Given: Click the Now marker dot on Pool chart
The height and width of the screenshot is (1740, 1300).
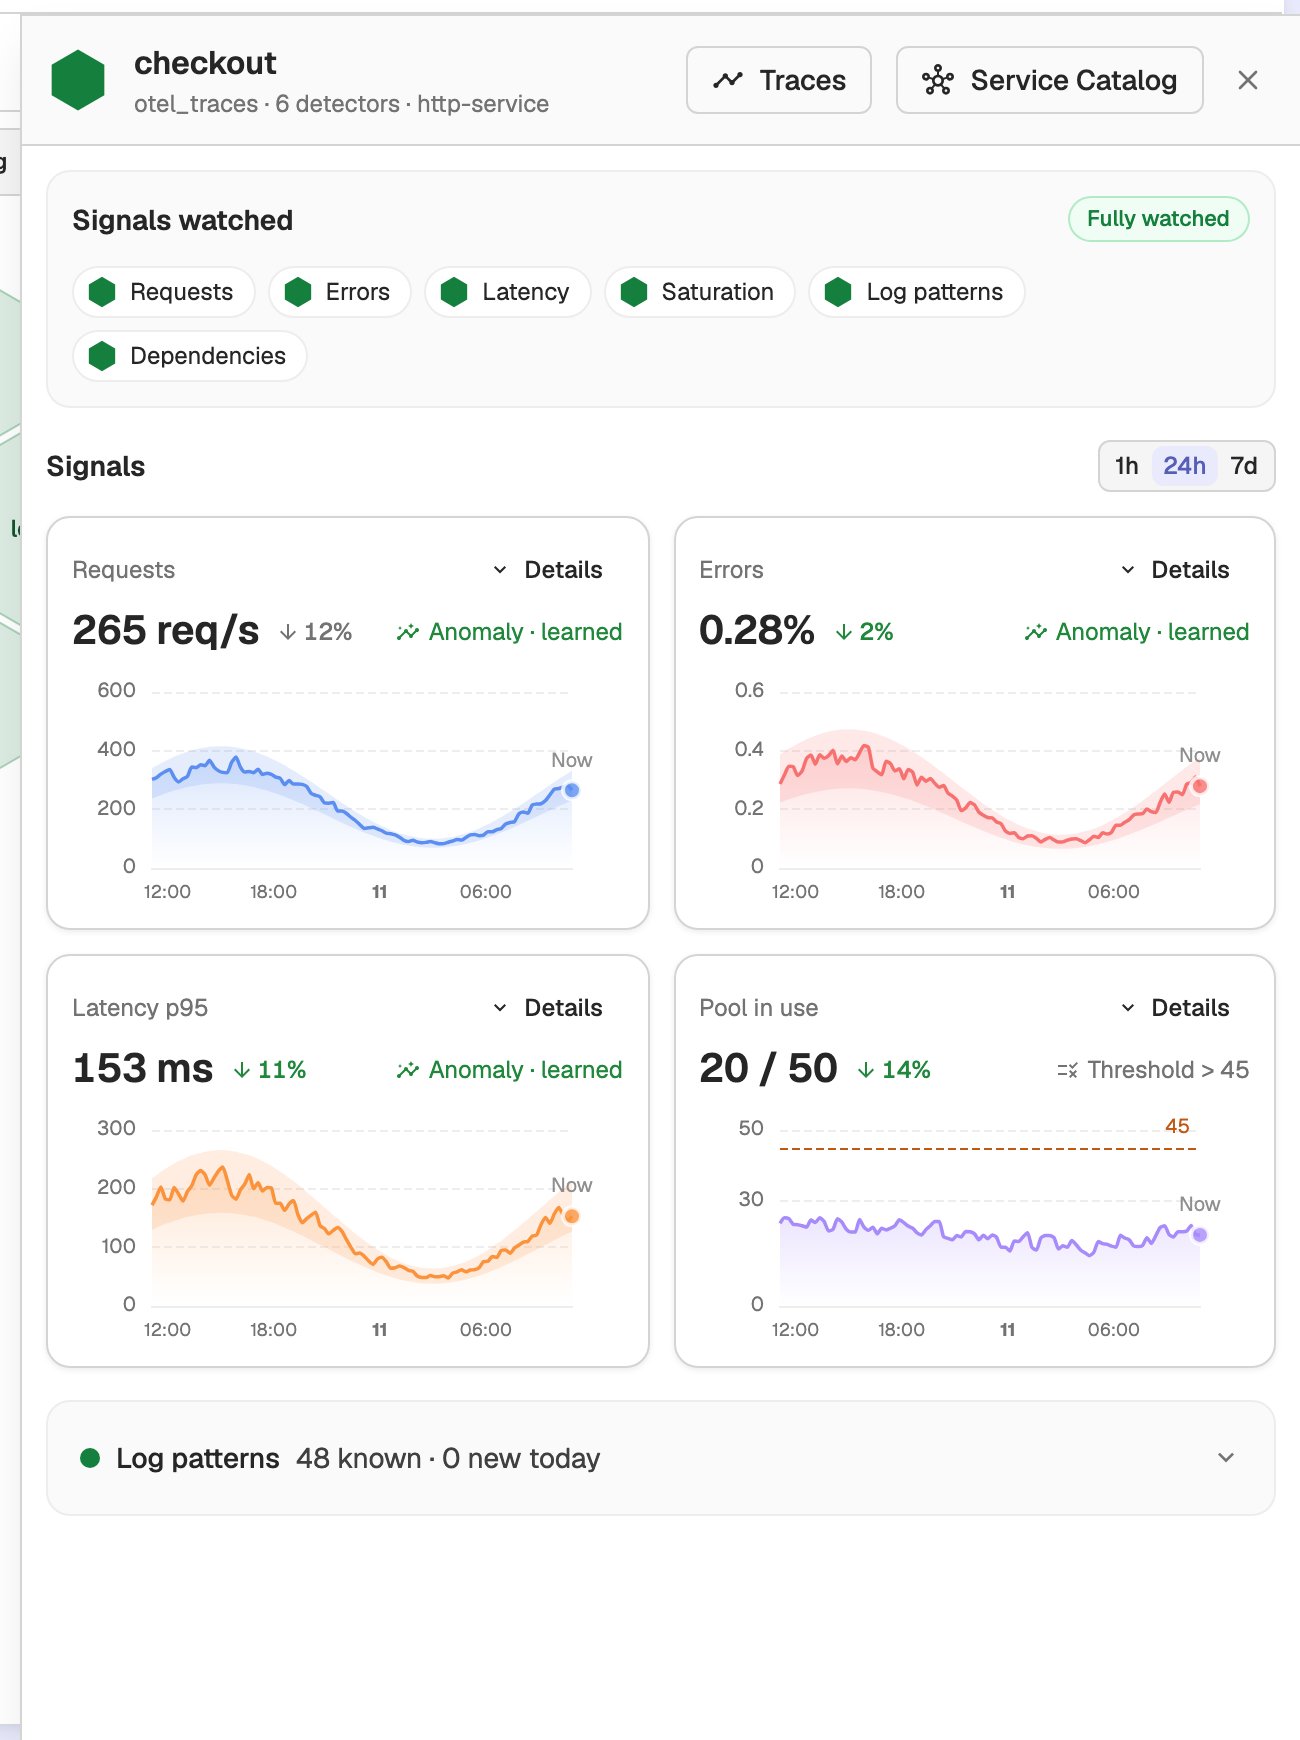Looking at the screenshot, I should pyautogui.click(x=1200, y=1235).
